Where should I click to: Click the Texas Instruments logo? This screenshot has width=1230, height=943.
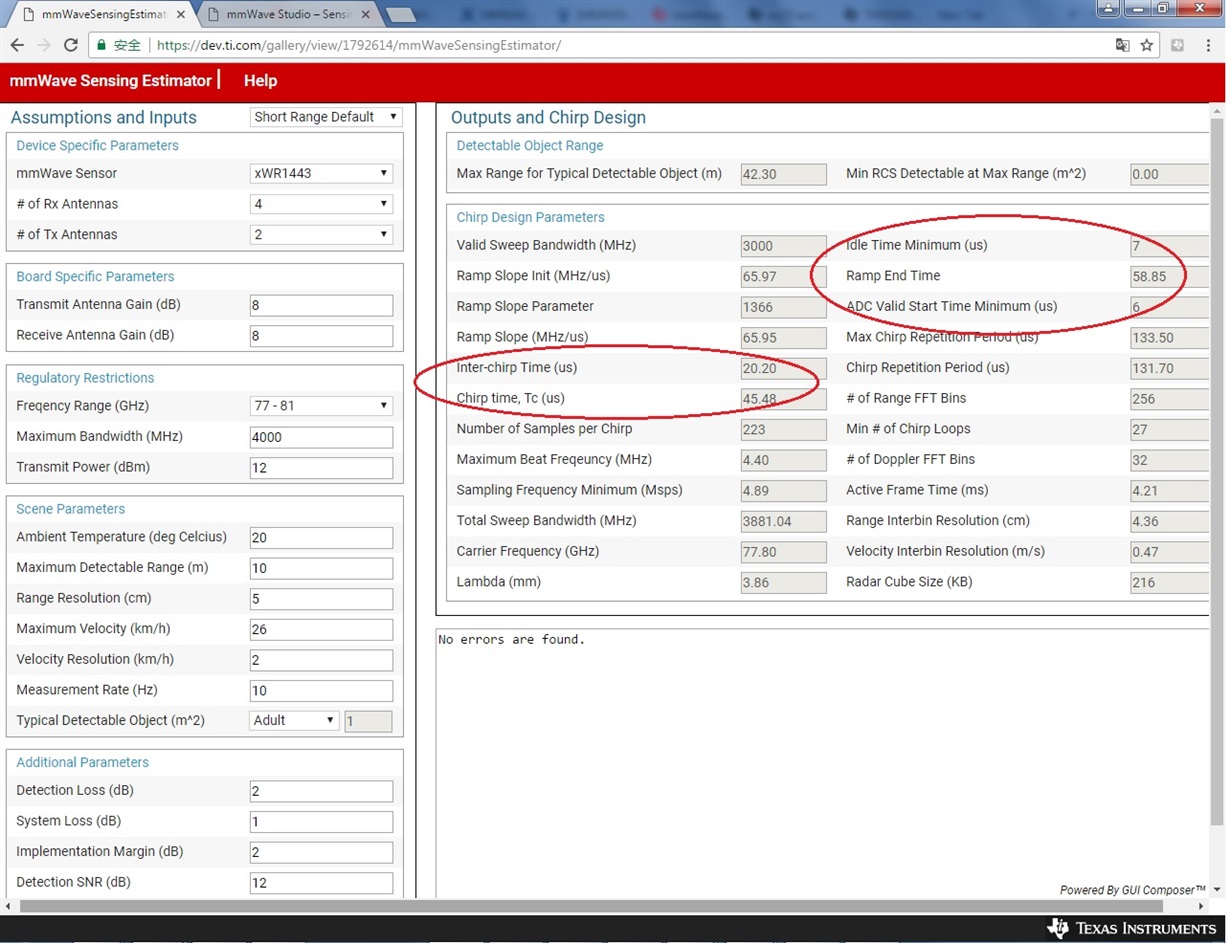(1130, 928)
